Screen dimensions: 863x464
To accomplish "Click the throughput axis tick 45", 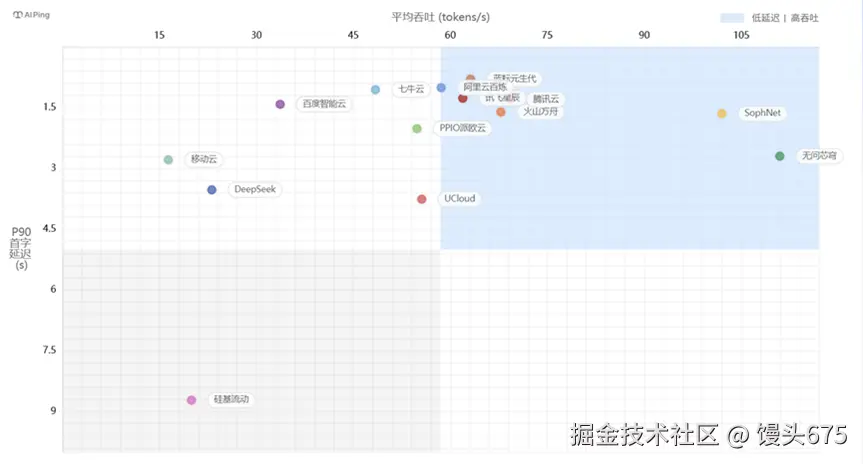I will tap(353, 35).
